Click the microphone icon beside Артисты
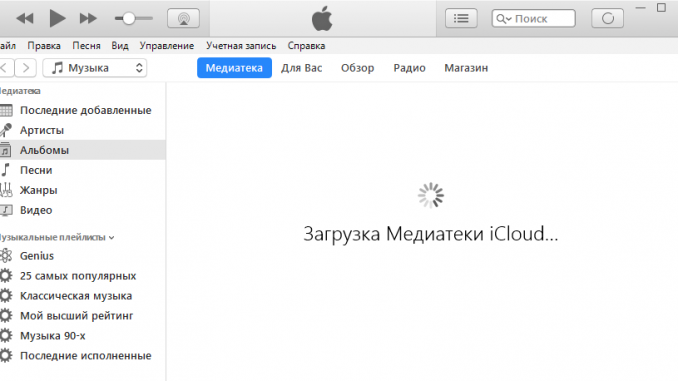678x381 pixels. coord(6,130)
